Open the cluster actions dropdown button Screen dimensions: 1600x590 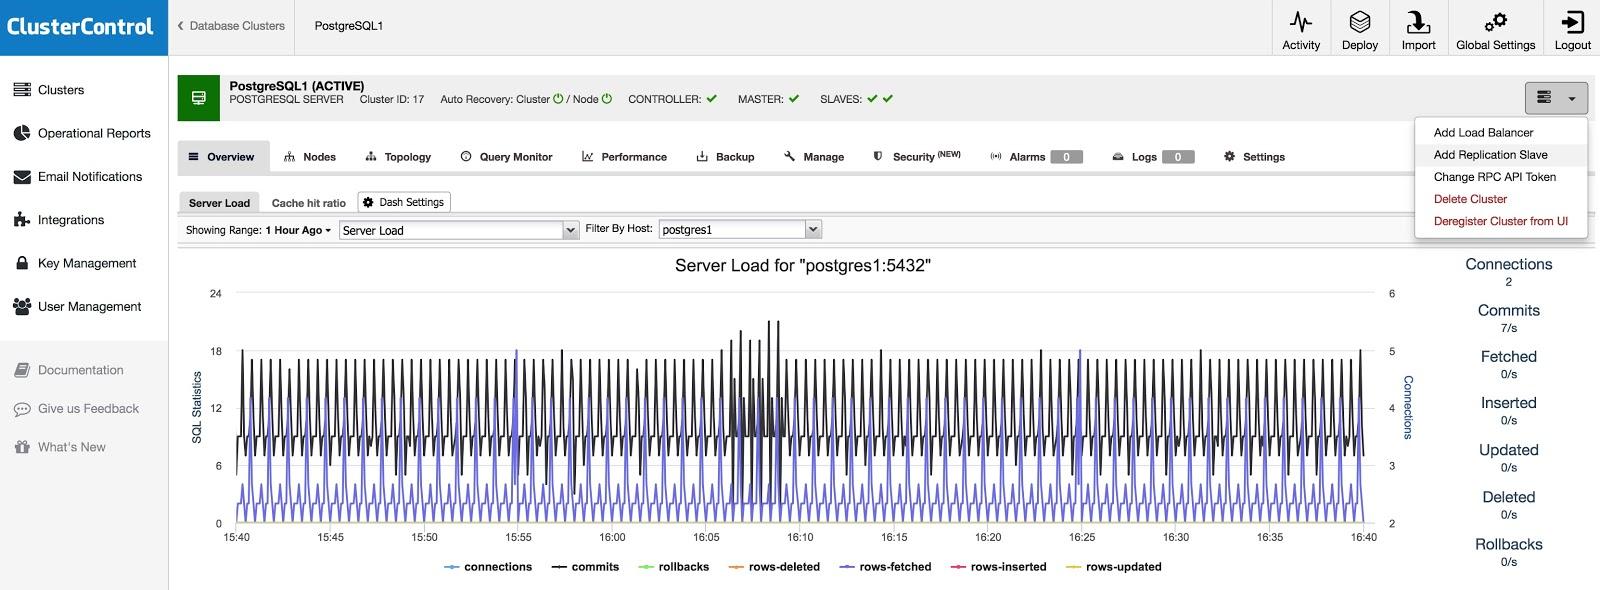click(1556, 98)
